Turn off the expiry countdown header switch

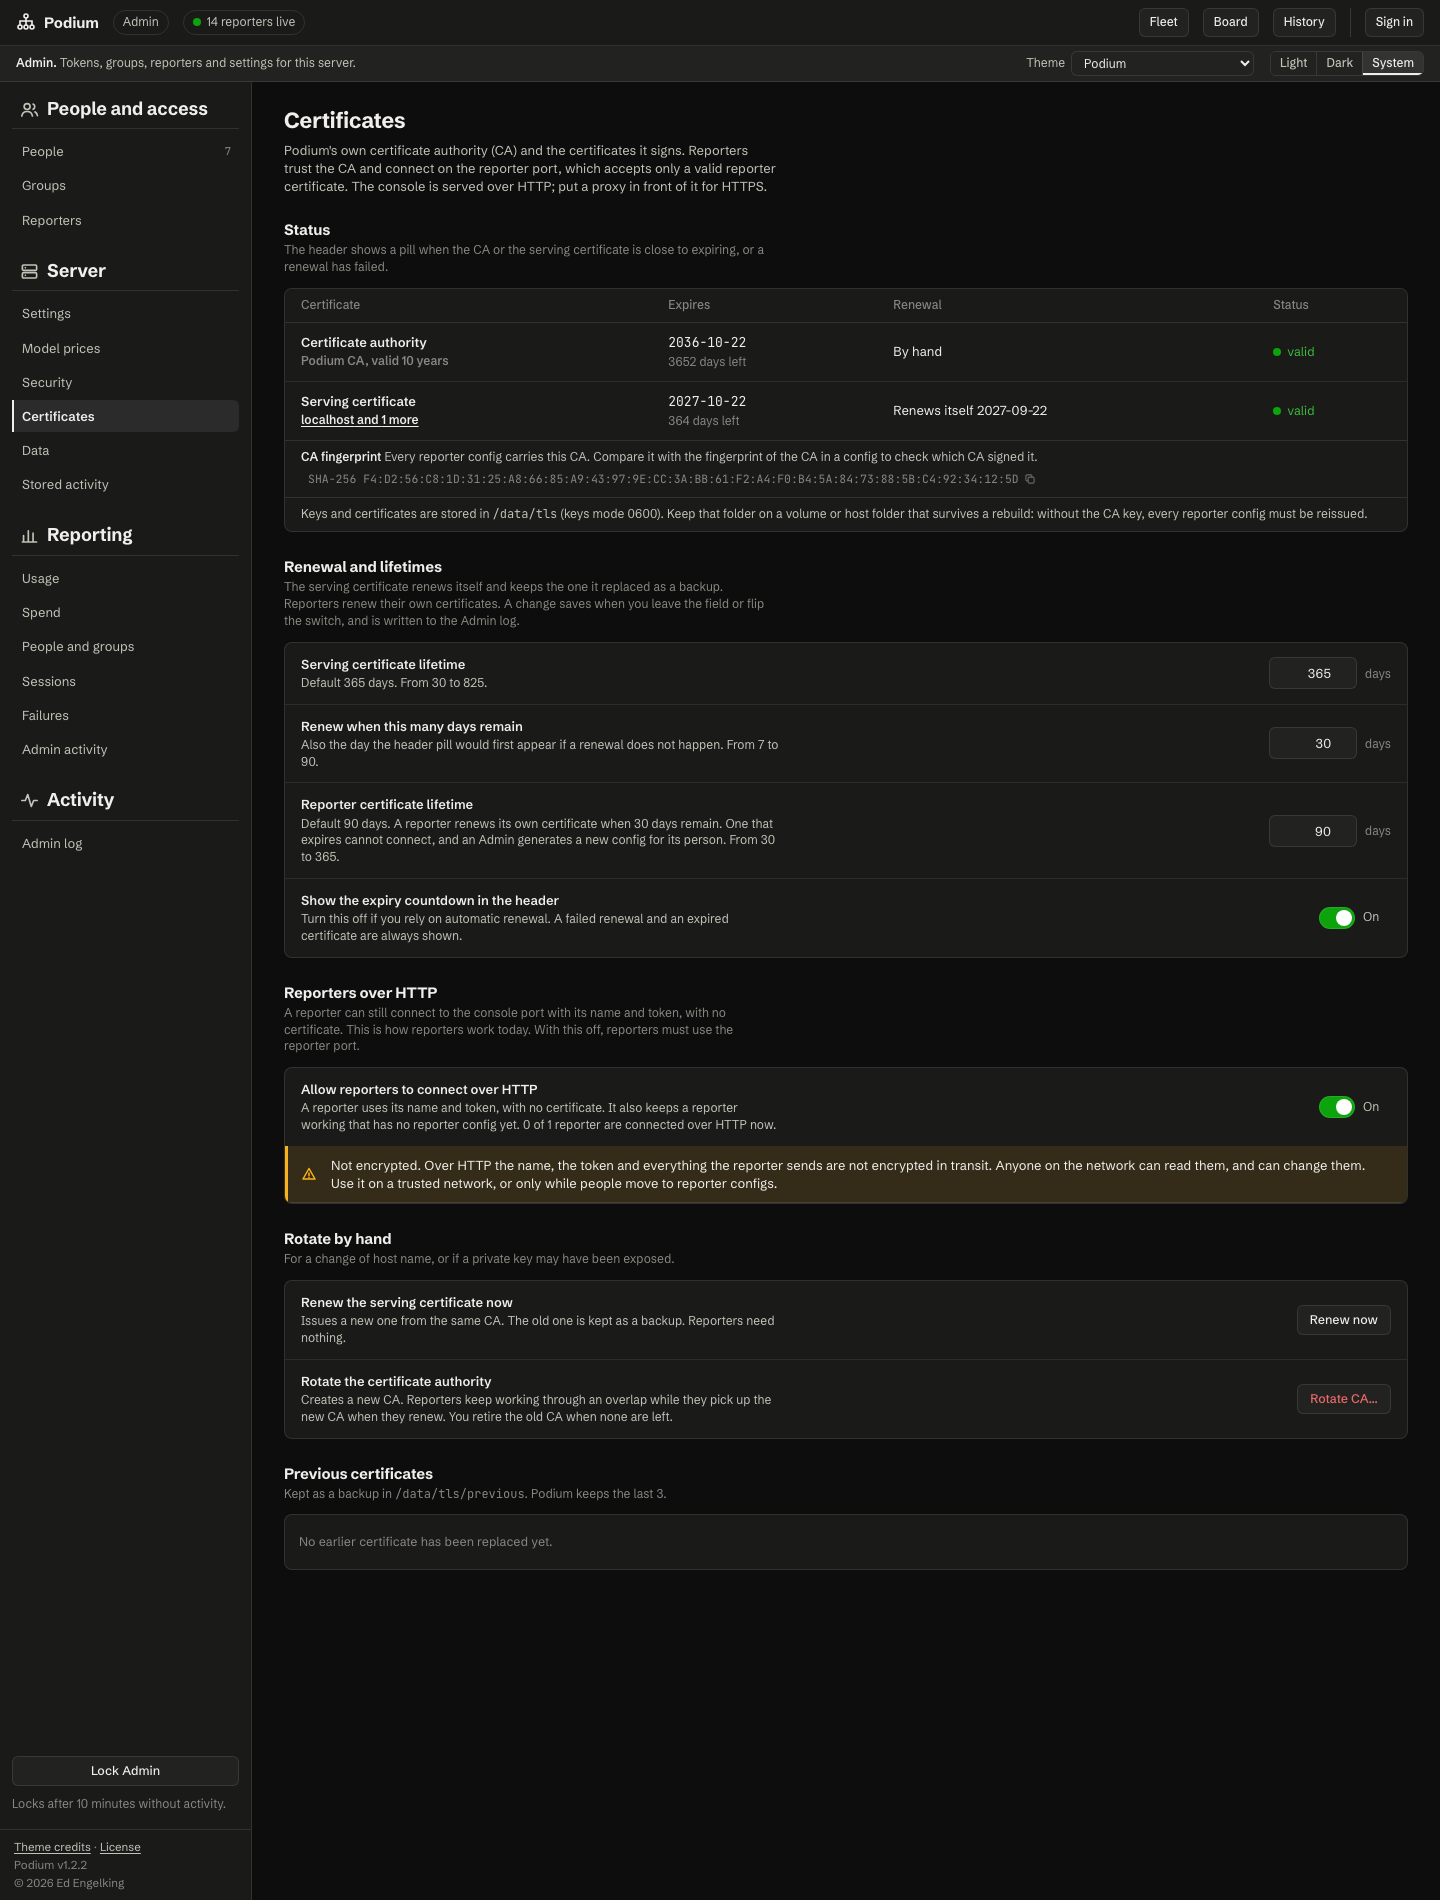point(1337,918)
